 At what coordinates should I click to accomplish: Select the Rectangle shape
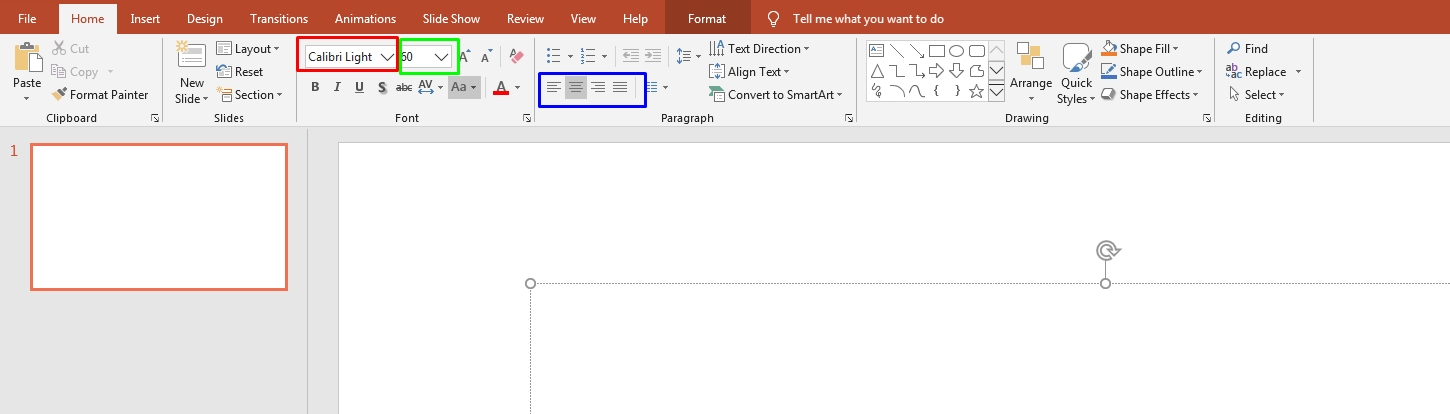click(x=937, y=51)
